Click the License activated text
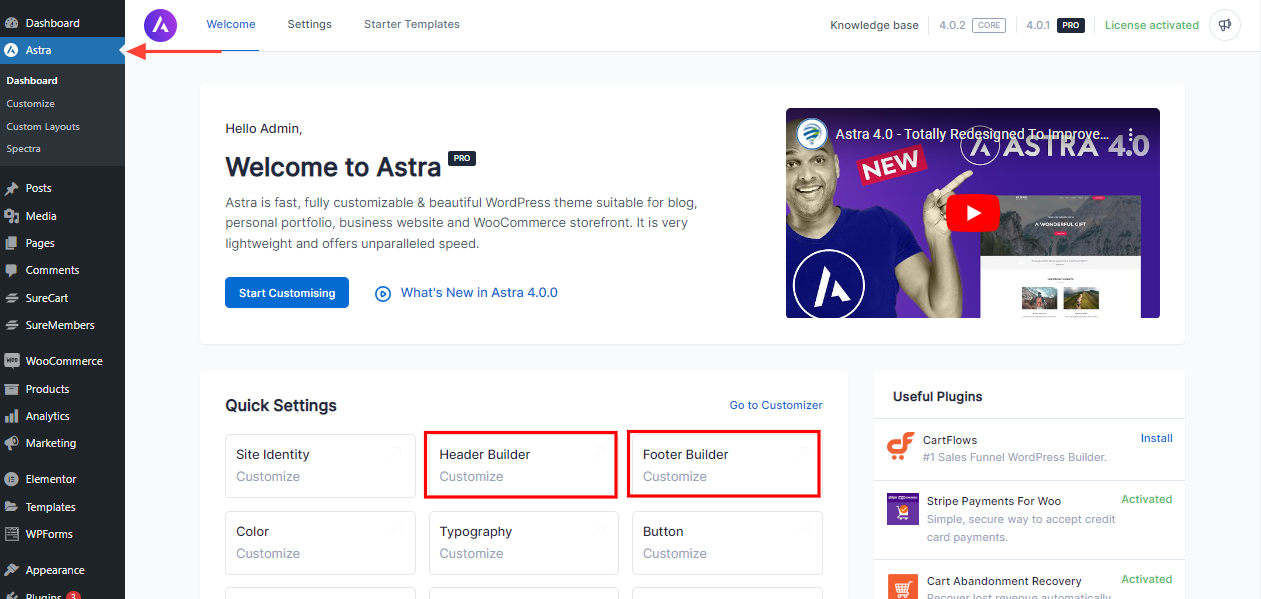The width and height of the screenshot is (1261, 599). (1152, 25)
